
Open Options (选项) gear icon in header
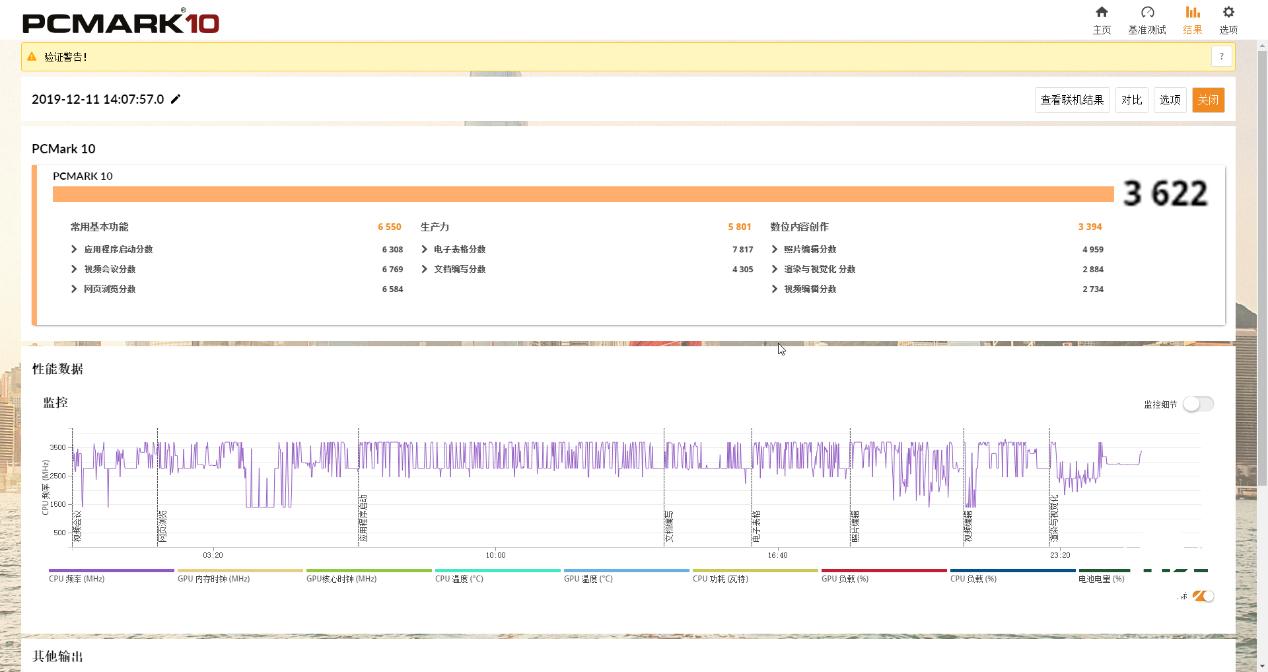(x=1228, y=19)
